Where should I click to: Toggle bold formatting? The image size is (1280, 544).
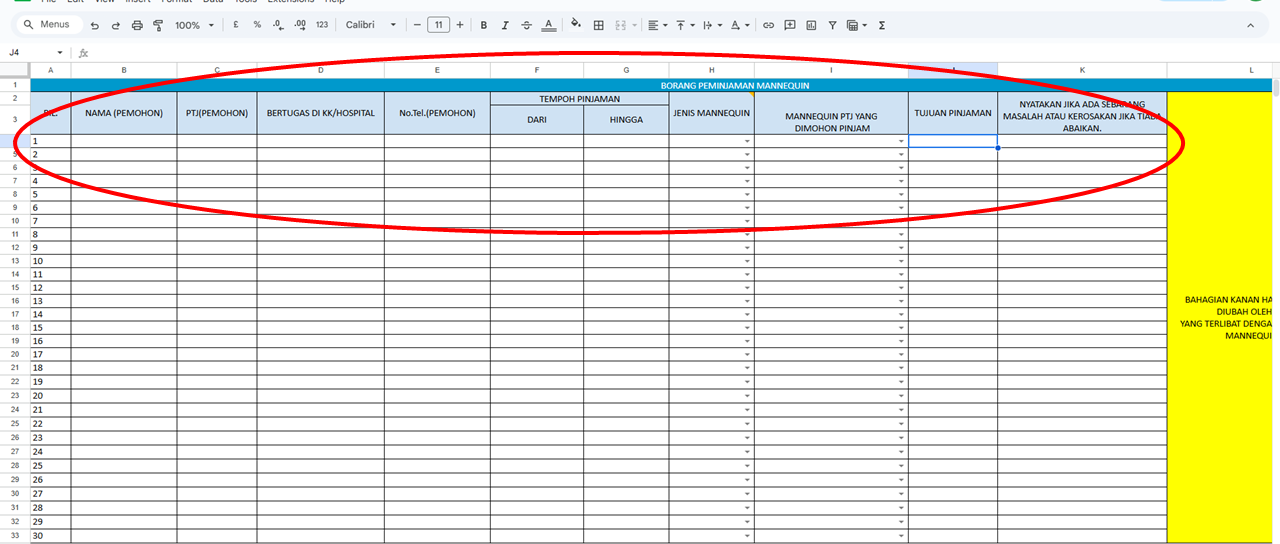pos(484,25)
